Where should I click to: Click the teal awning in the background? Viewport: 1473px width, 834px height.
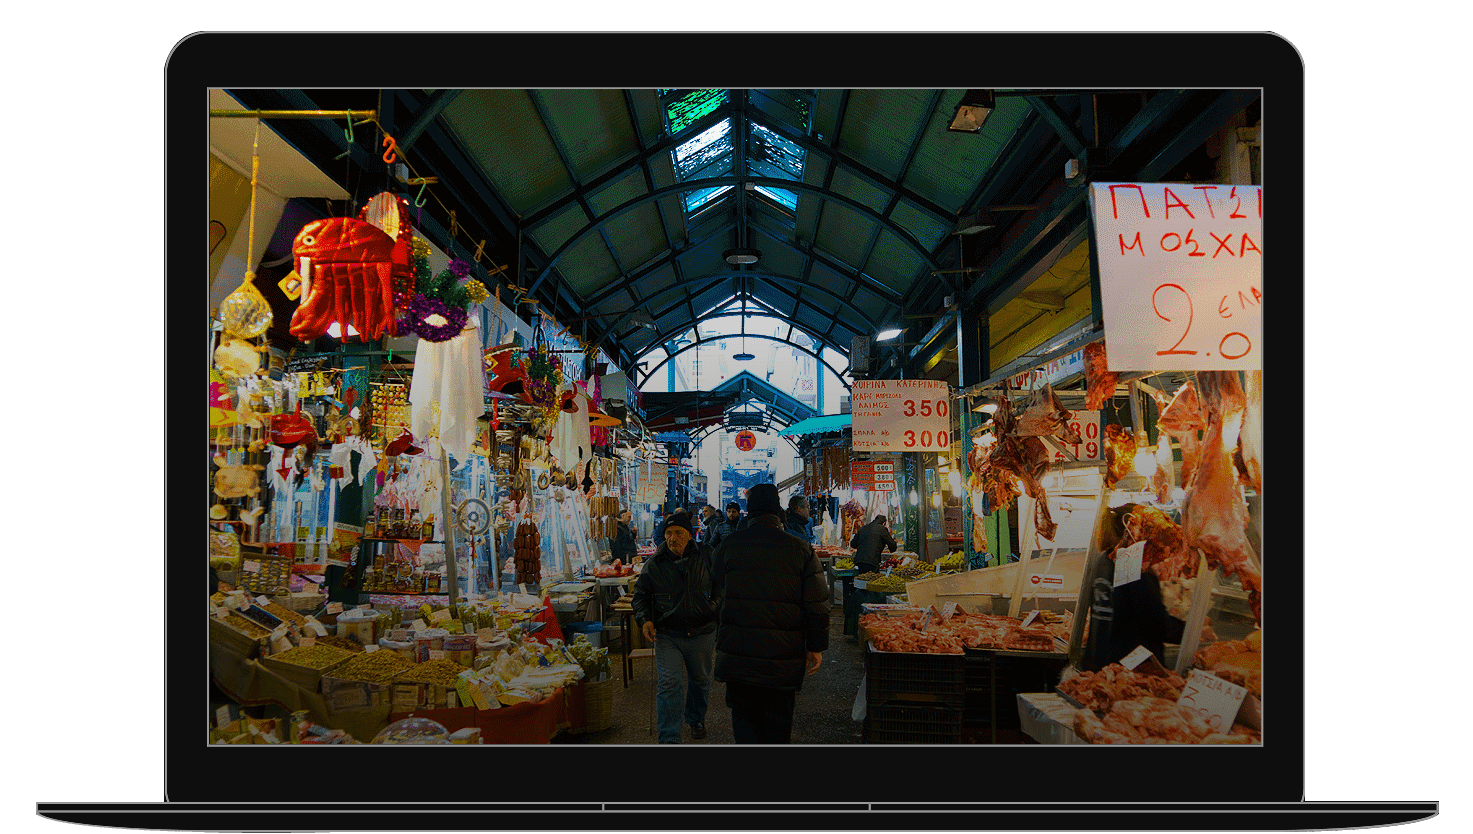[815, 425]
